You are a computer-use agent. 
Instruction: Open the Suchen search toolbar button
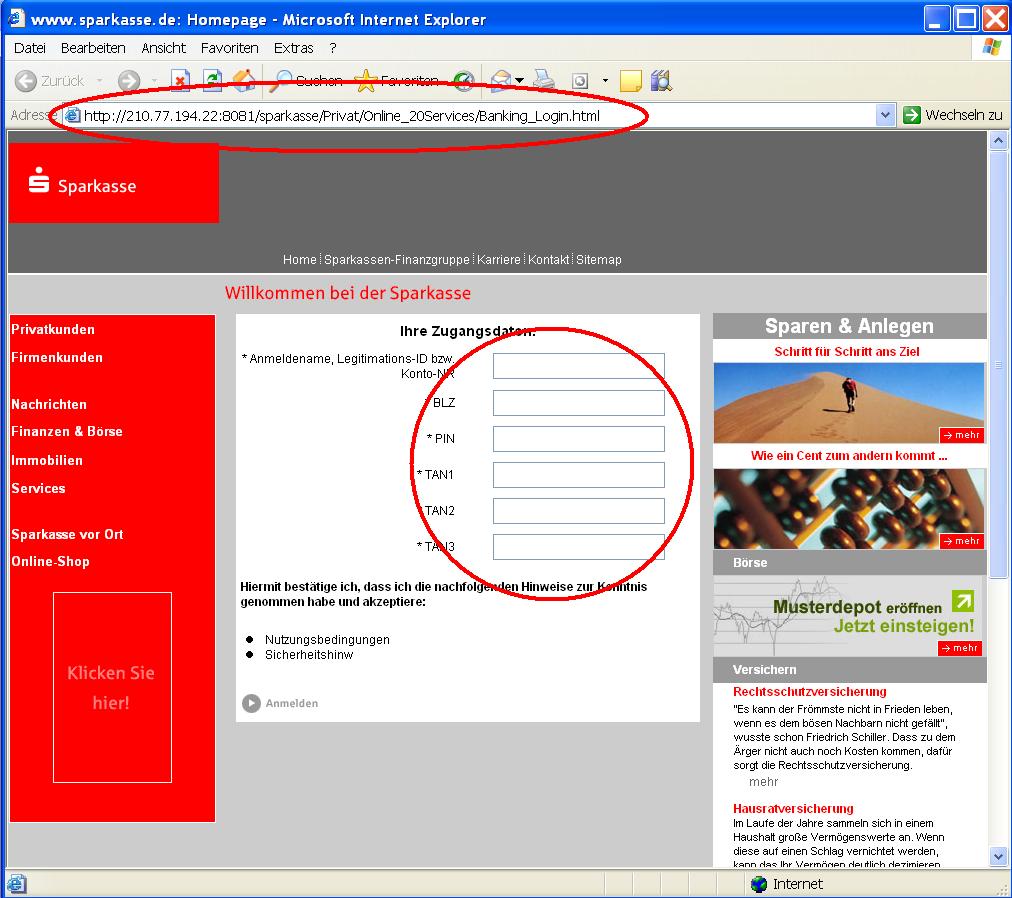[x=307, y=80]
